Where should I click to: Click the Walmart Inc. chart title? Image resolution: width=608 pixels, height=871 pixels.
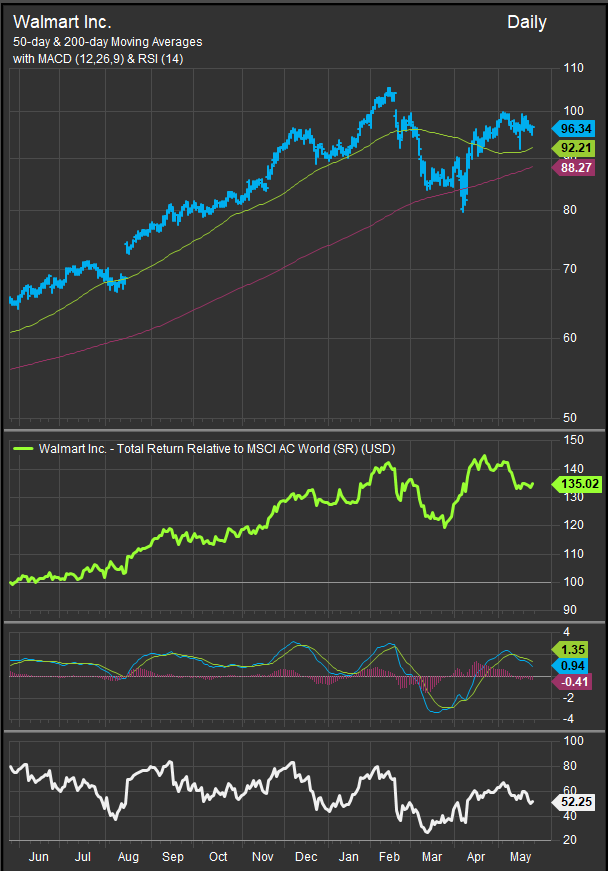point(62,20)
